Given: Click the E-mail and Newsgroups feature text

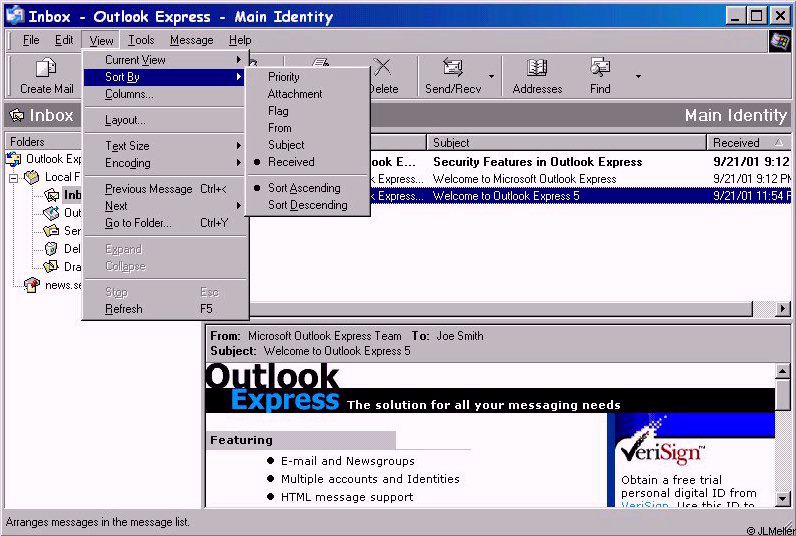Looking at the screenshot, I should pyautogui.click(x=348, y=461).
